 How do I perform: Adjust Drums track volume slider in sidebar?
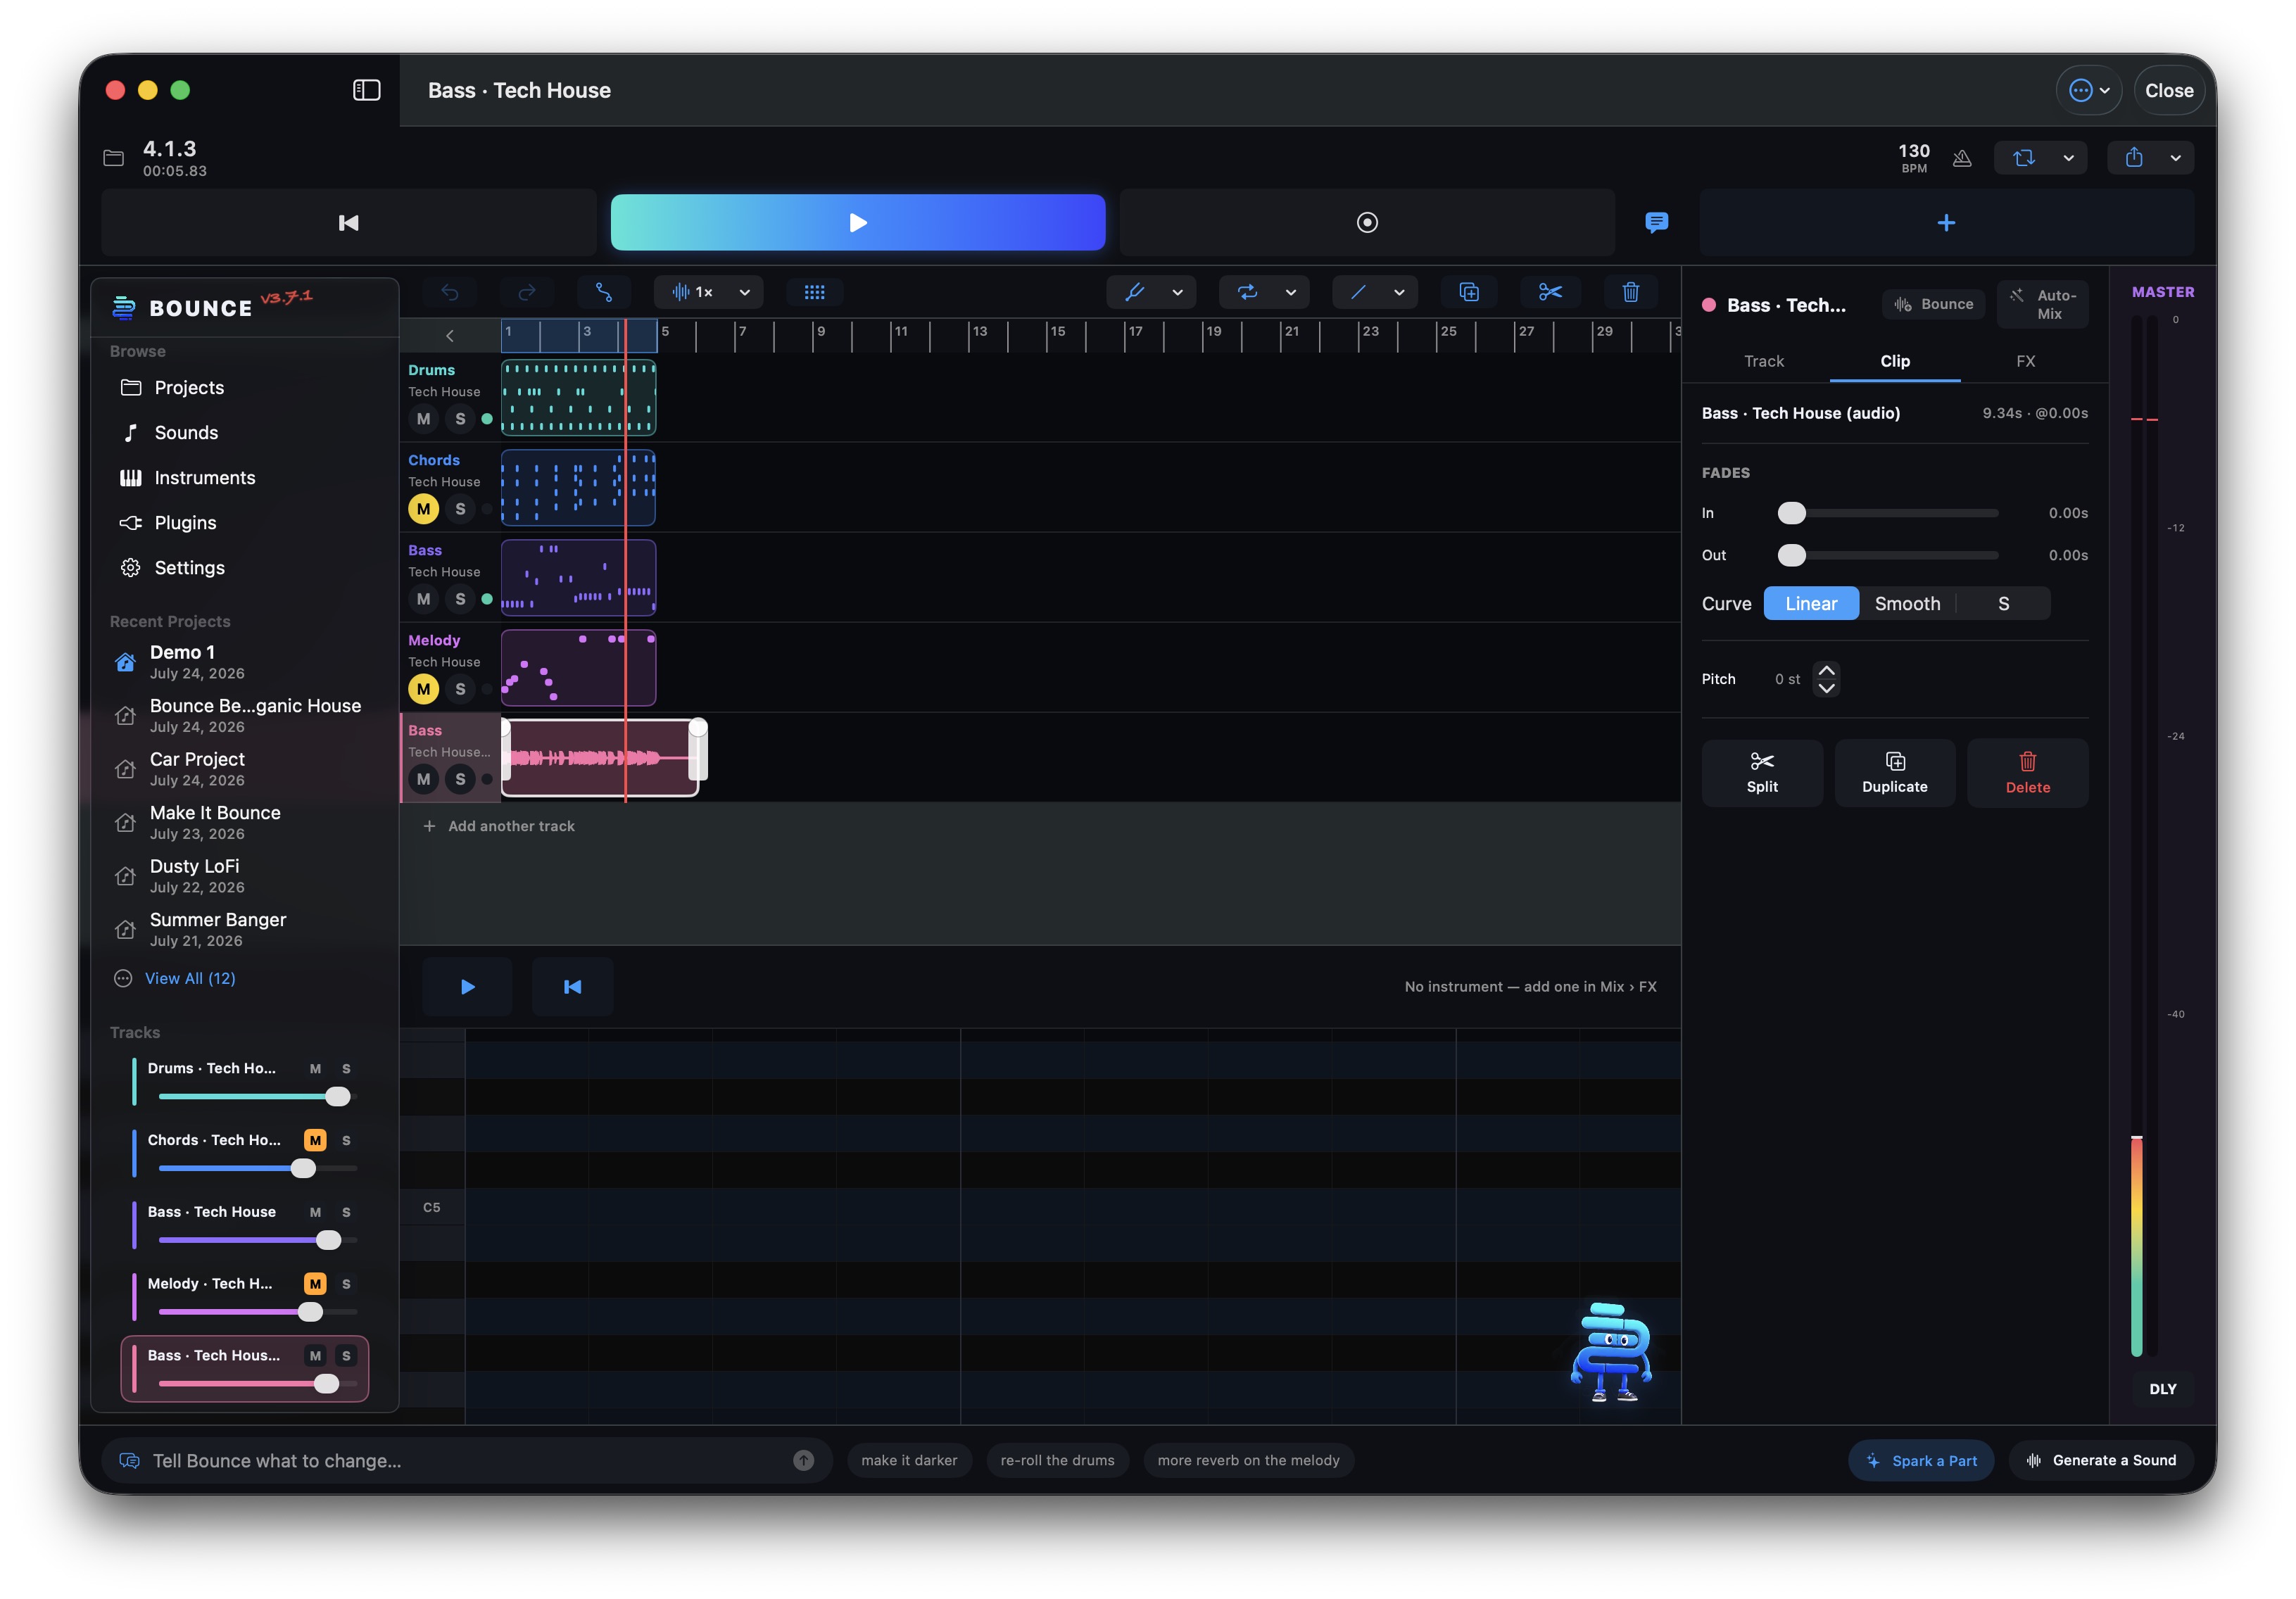tap(338, 1097)
